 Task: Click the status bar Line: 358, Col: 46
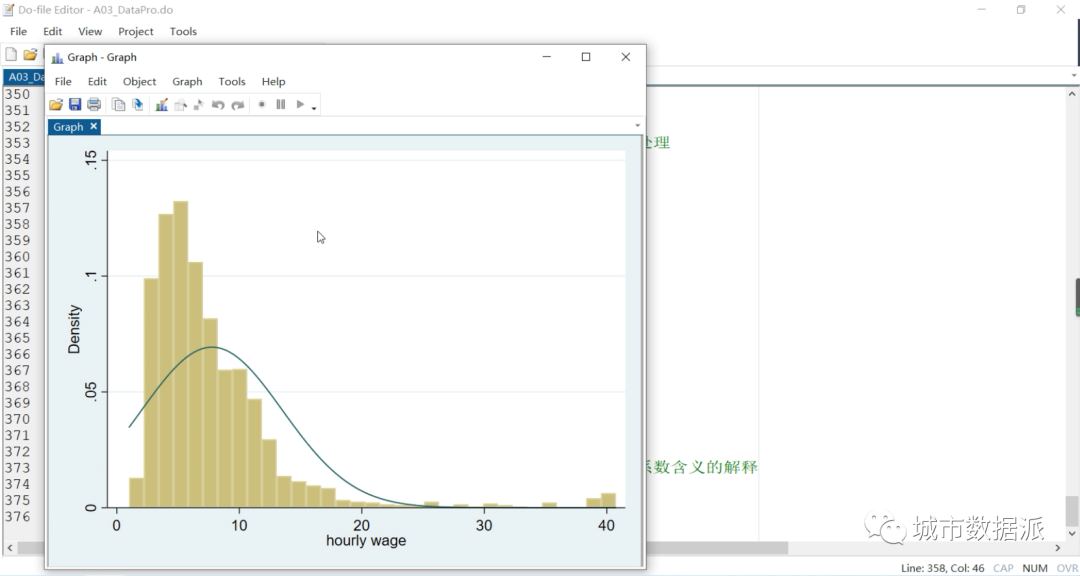pyautogui.click(x=942, y=568)
